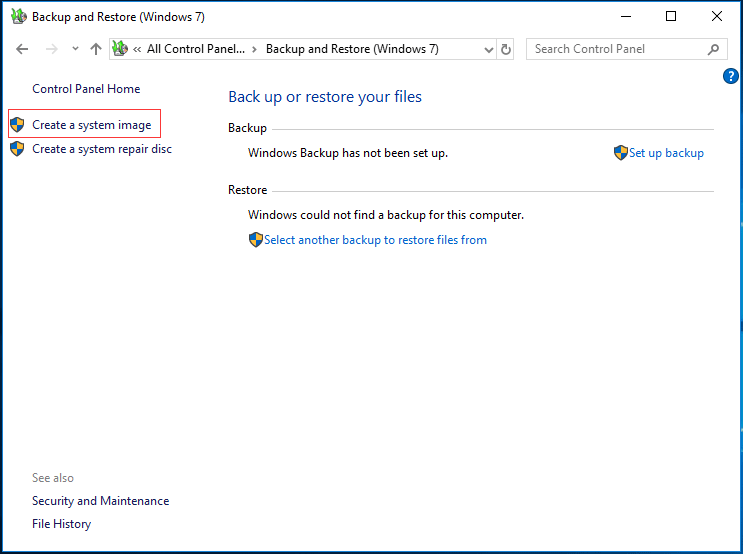Screen dimensions: 743x554
Task: Open File History link
Action: pos(62,524)
